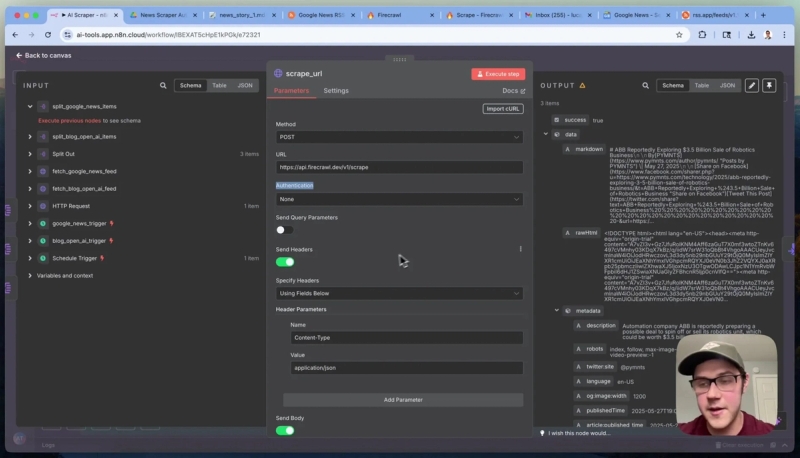Image resolution: width=800 pixels, height=458 pixels.
Task: Select Schema view in OUTPUT panel
Action: (x=673, y=86)
